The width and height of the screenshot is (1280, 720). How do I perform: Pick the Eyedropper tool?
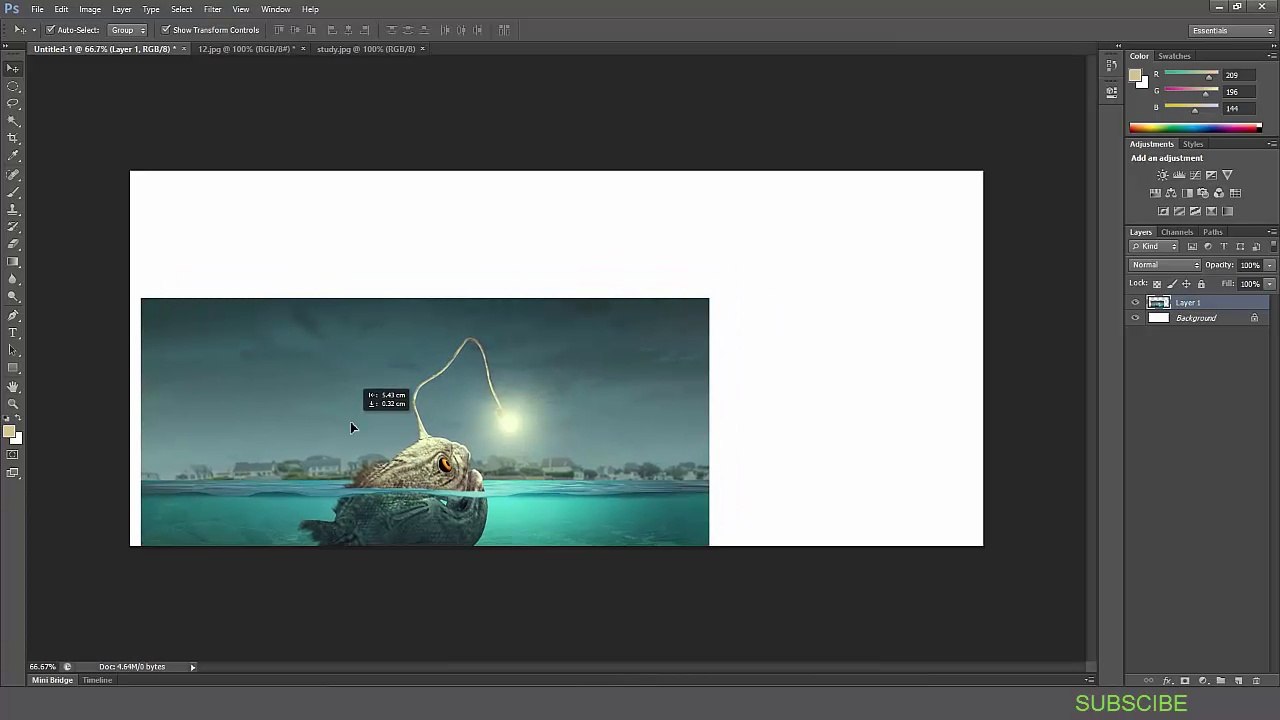13,156
